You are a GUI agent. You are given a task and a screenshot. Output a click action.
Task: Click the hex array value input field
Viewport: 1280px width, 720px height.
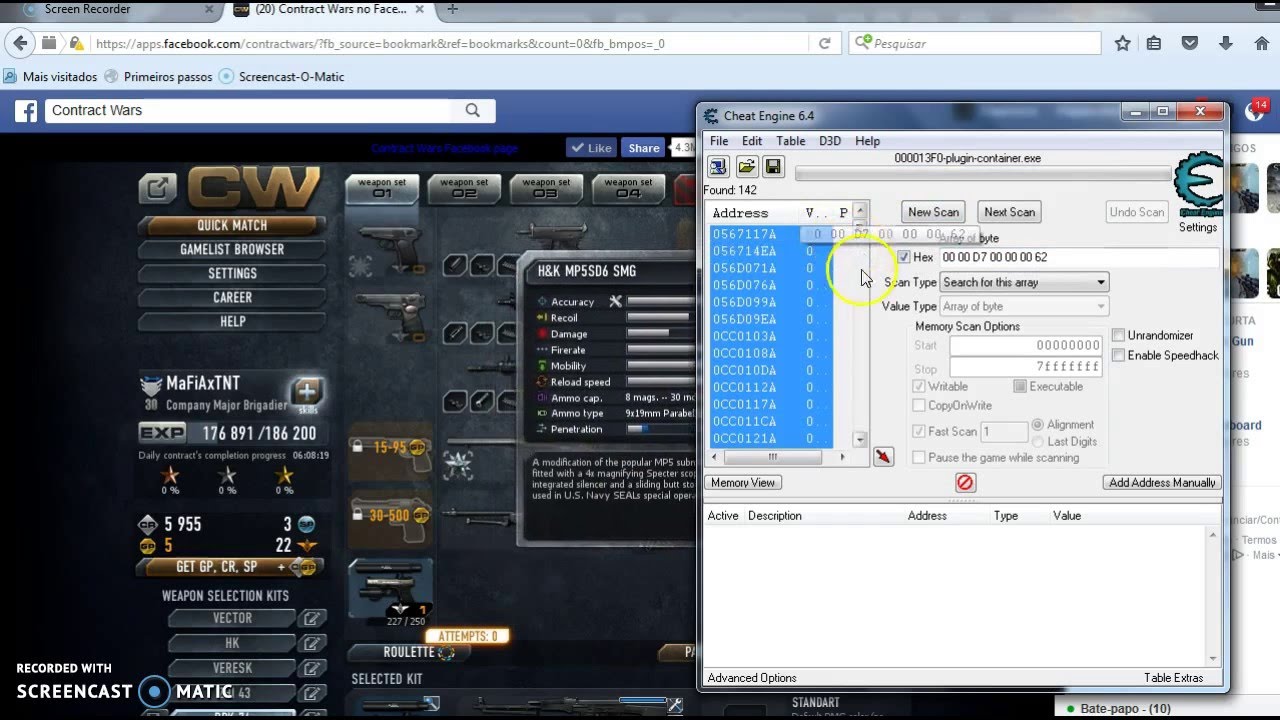(1080, 257)
